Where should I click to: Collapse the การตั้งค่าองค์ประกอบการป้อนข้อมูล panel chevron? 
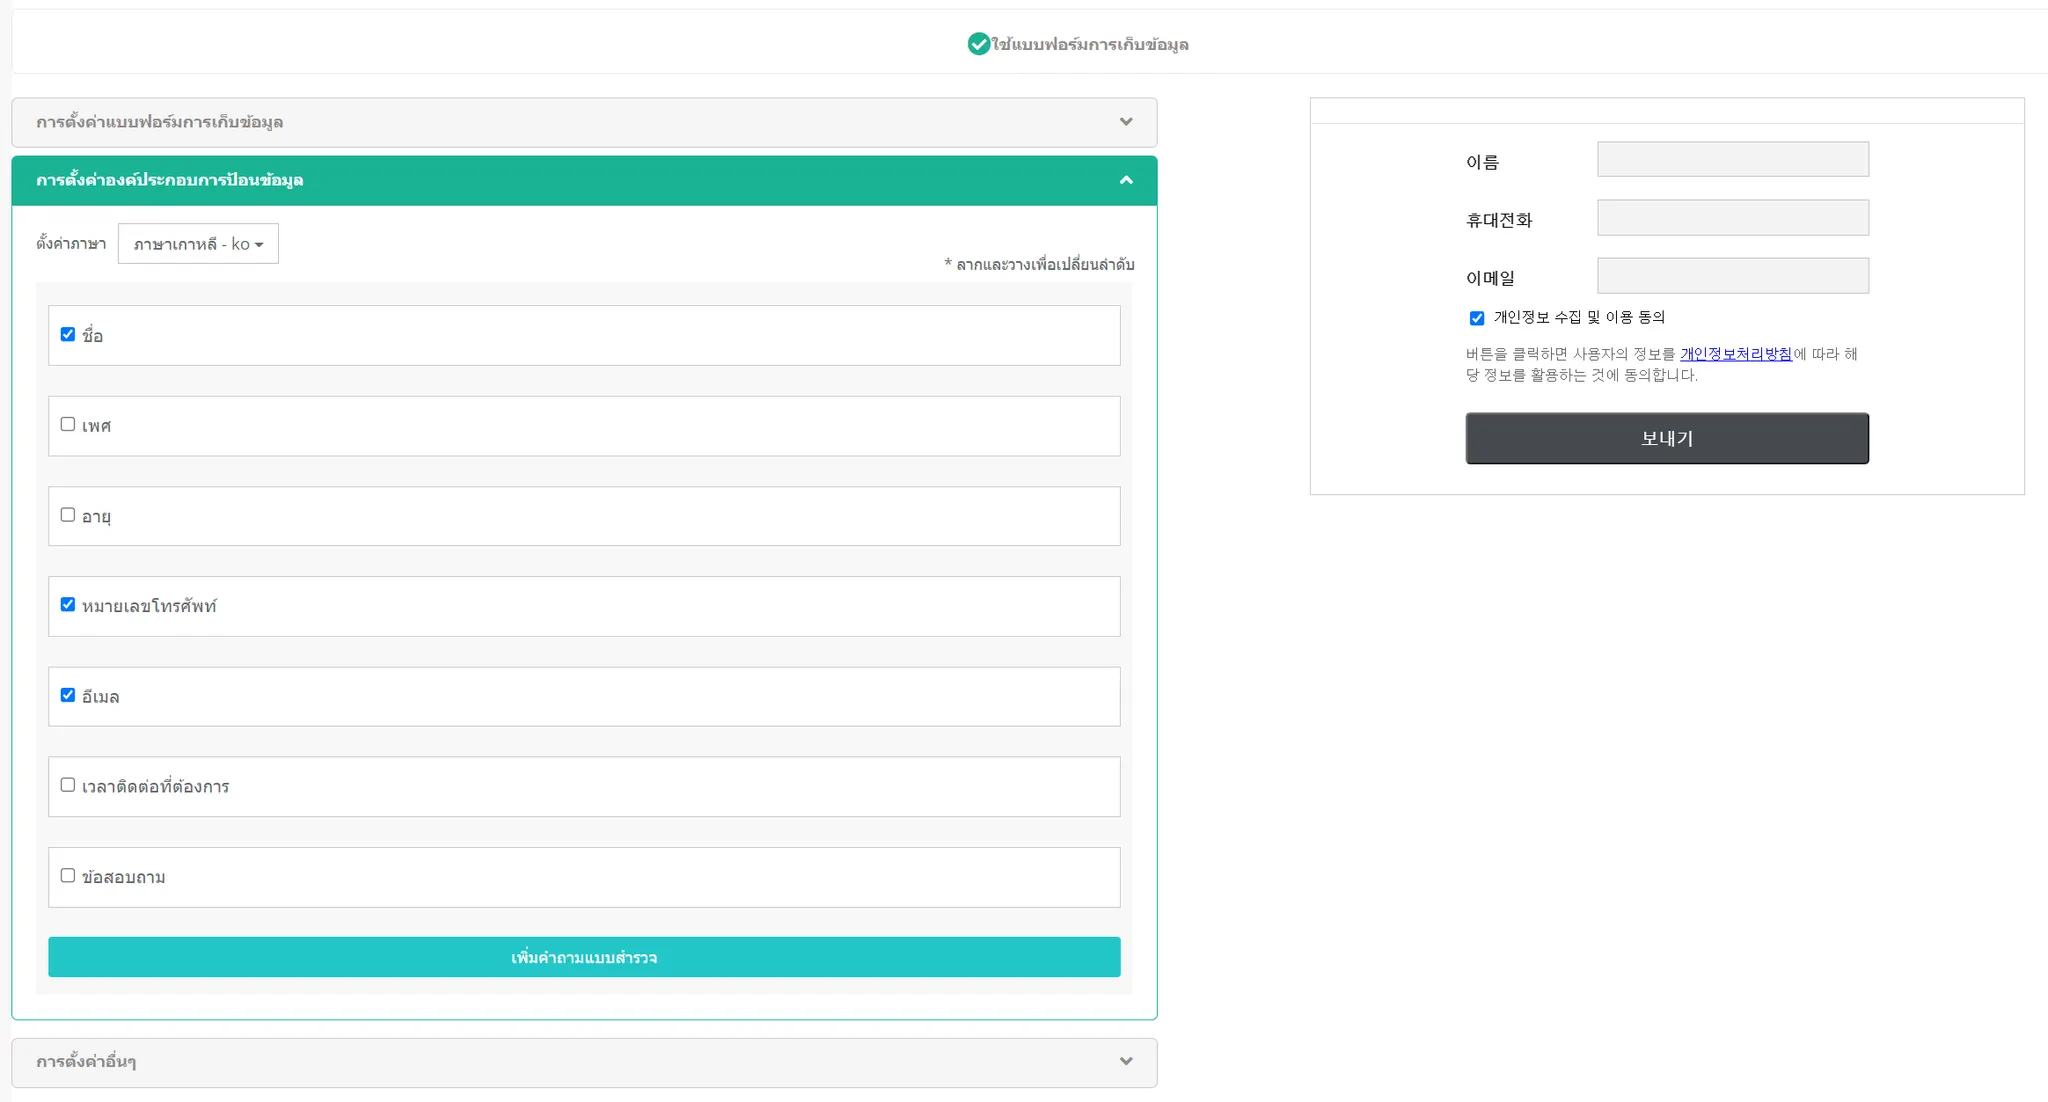tap(1126, 180)
